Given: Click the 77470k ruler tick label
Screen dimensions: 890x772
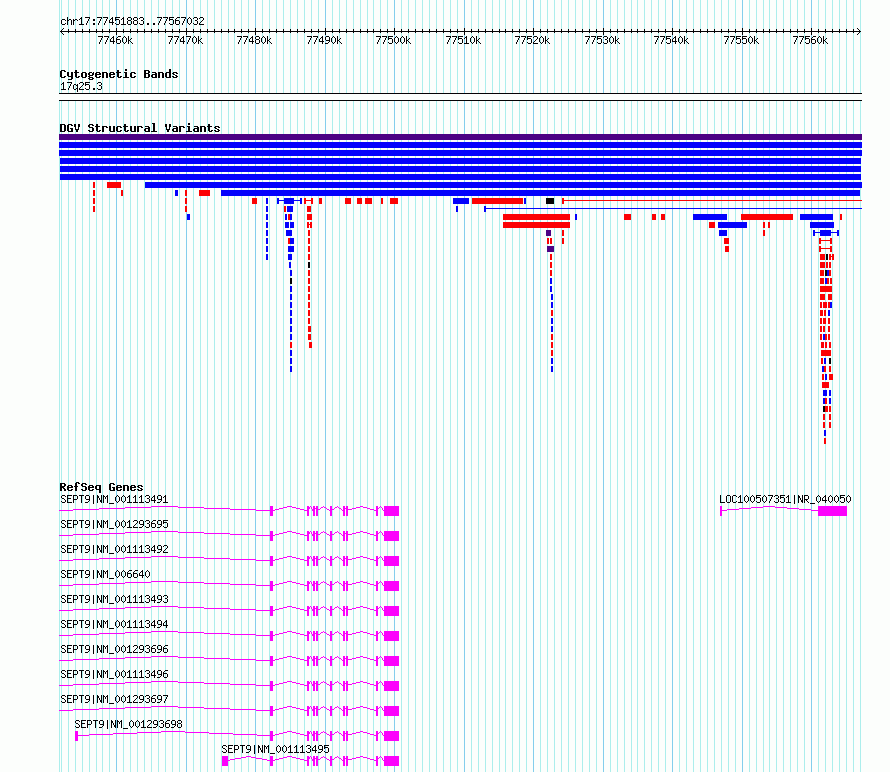Looking at the screenshot, I should pos(185,40).
